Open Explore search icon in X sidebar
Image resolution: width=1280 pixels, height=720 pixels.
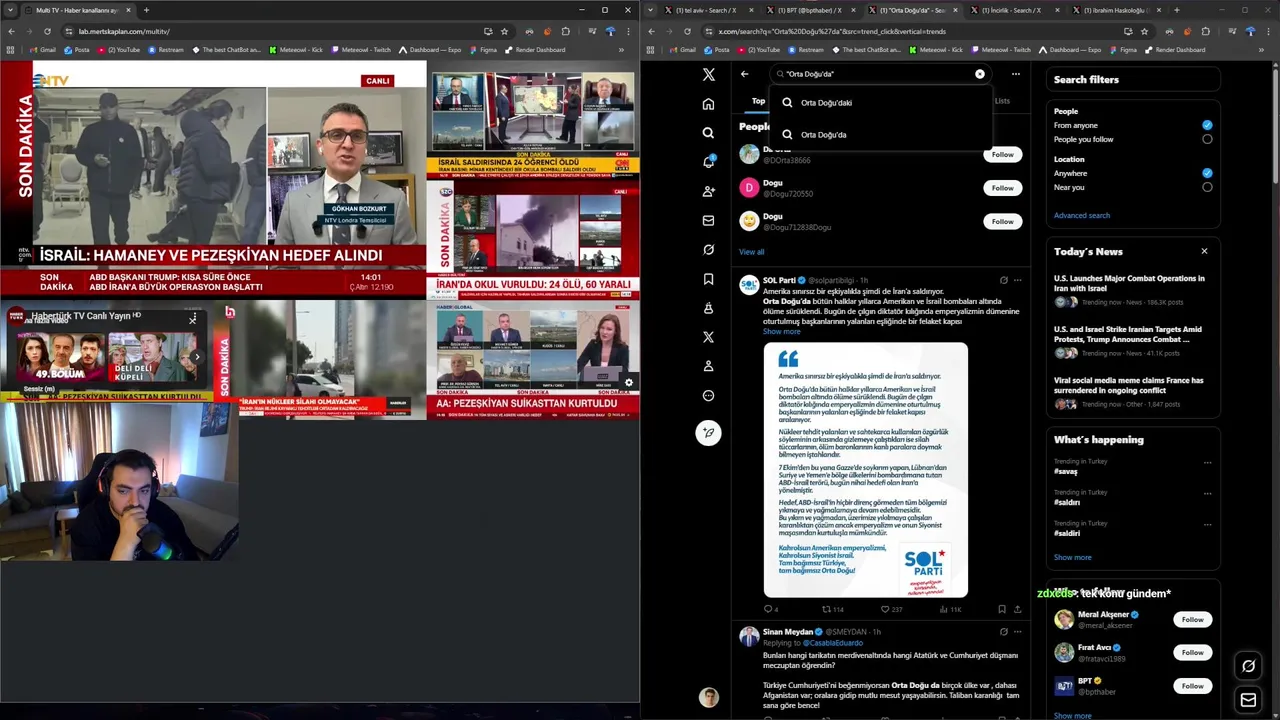pyautogui.click(x=708, y=133)
